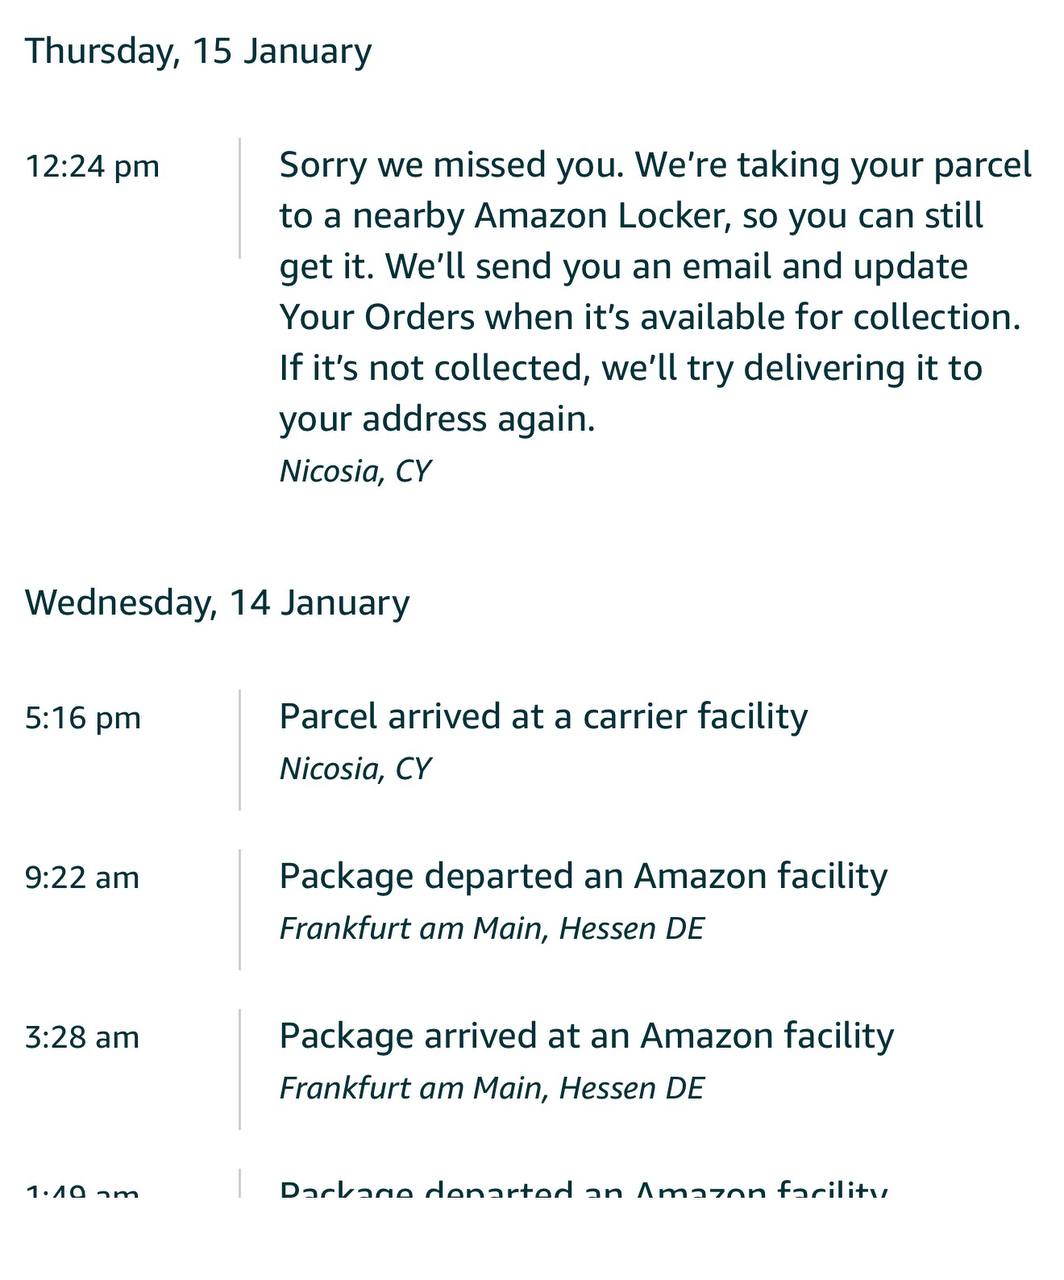Click the timeline line beside 12:24 pm
1064x1280 pixels.
tap(240, 198)
